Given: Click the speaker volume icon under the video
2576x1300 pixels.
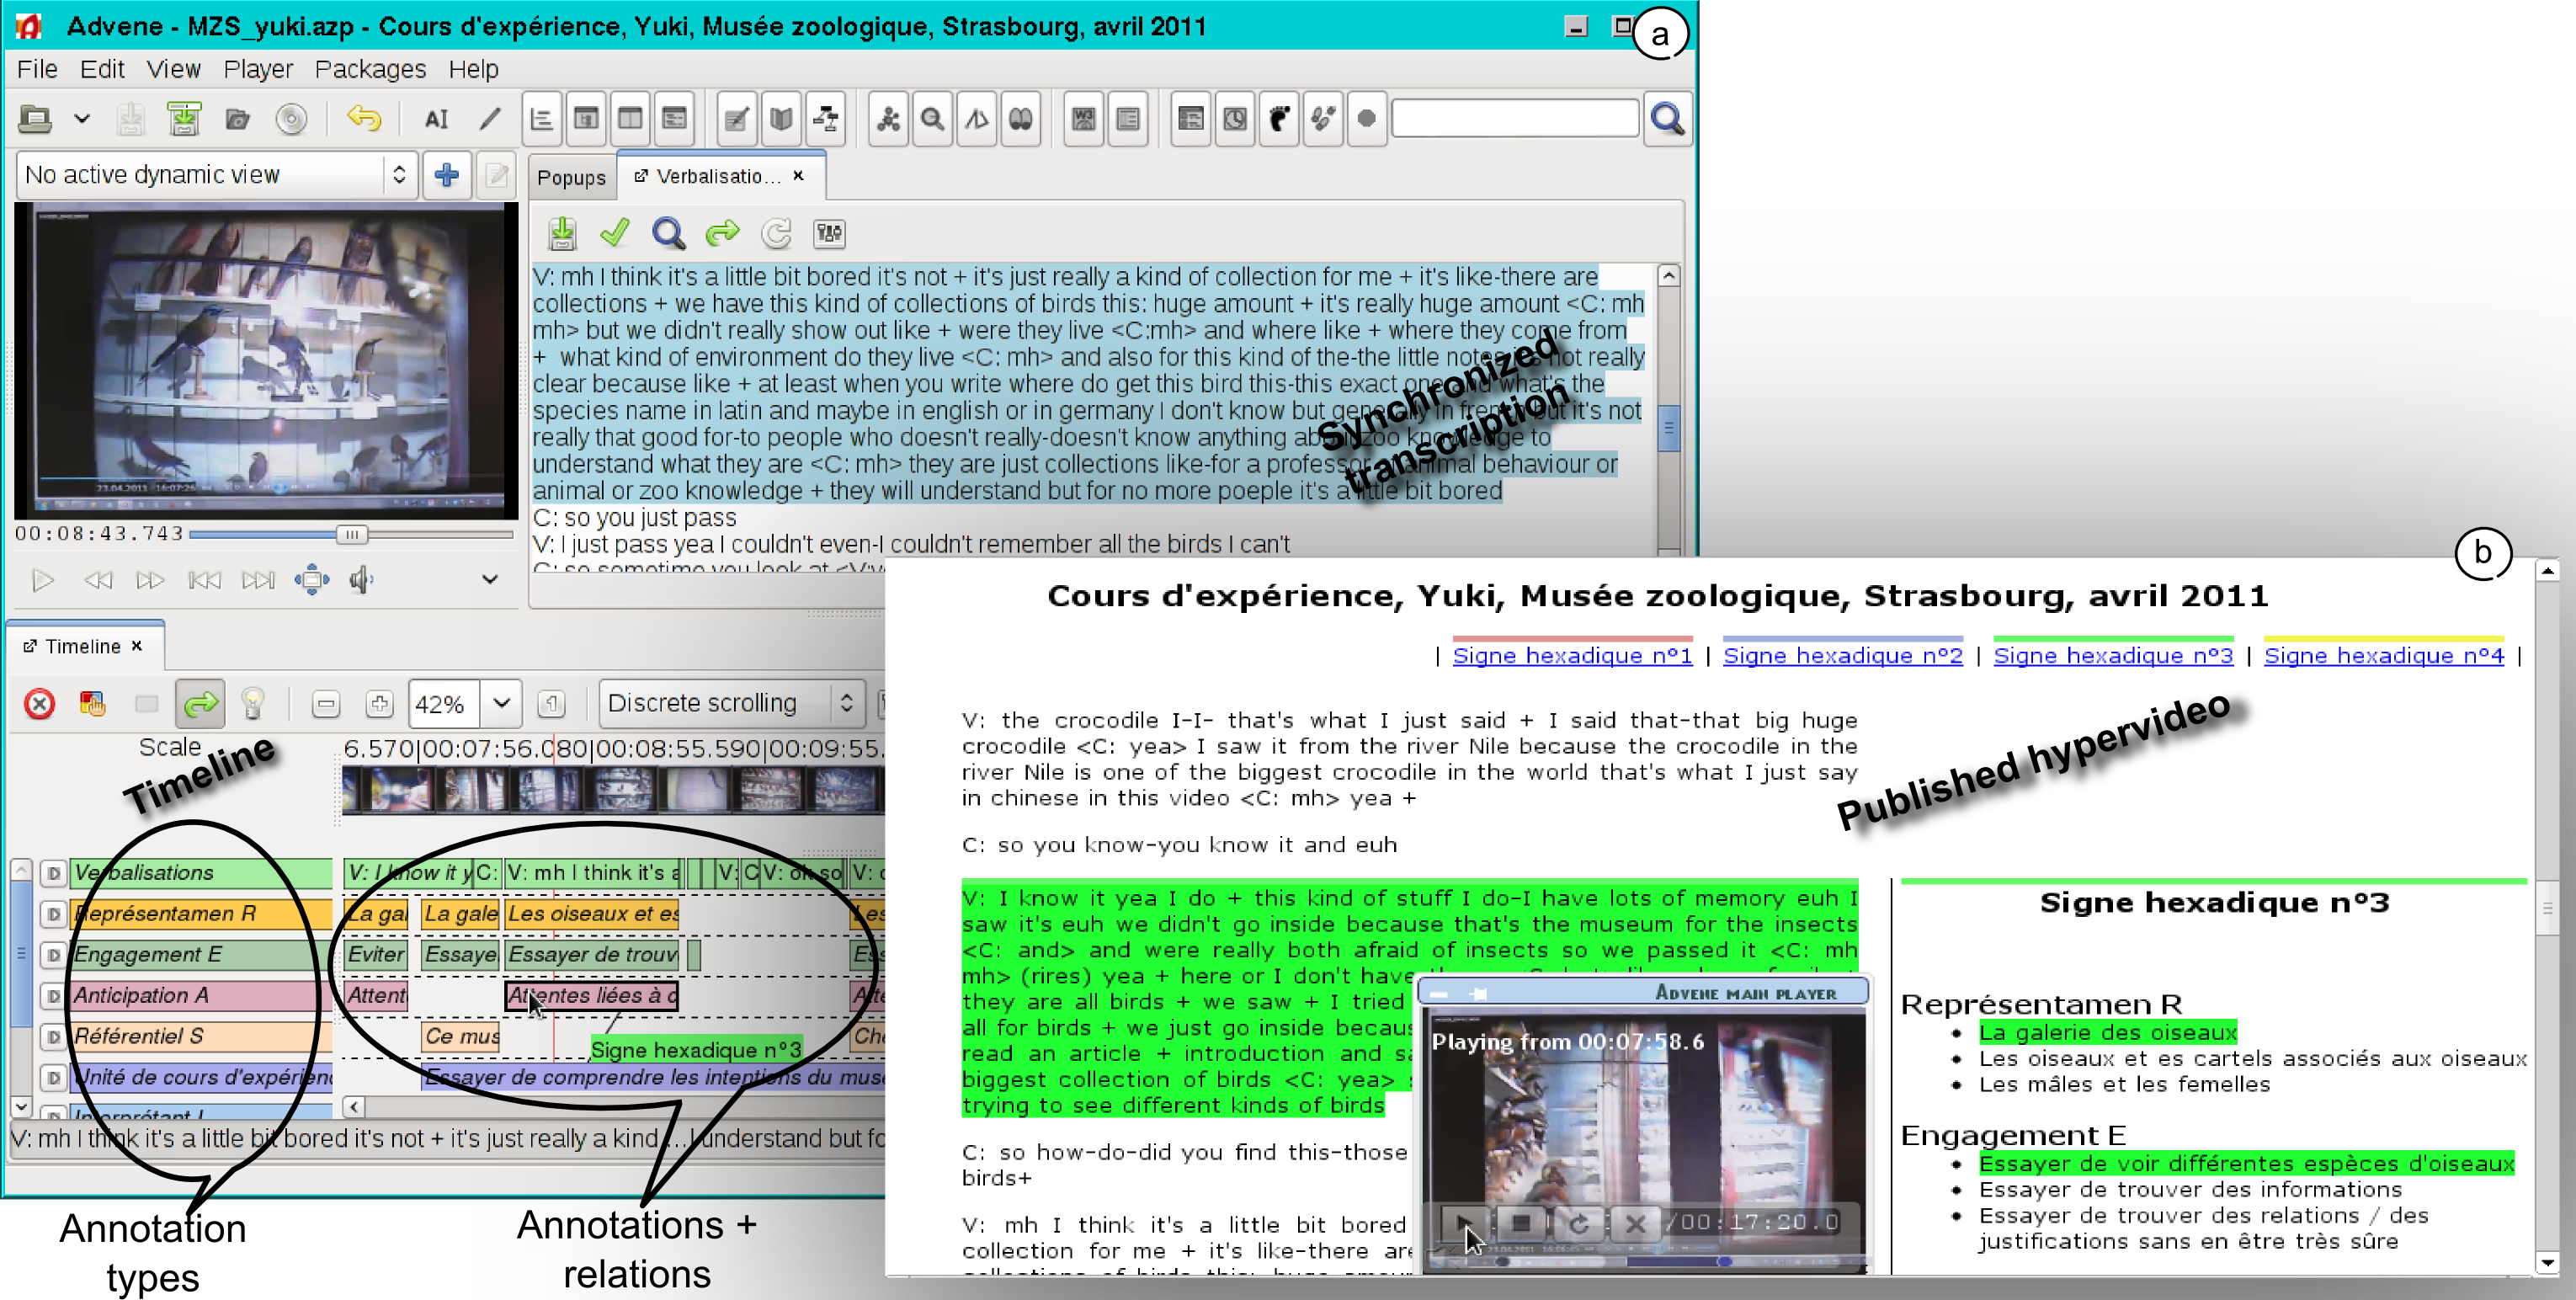Looking at the screenshot, I should (x=361, y=580).
